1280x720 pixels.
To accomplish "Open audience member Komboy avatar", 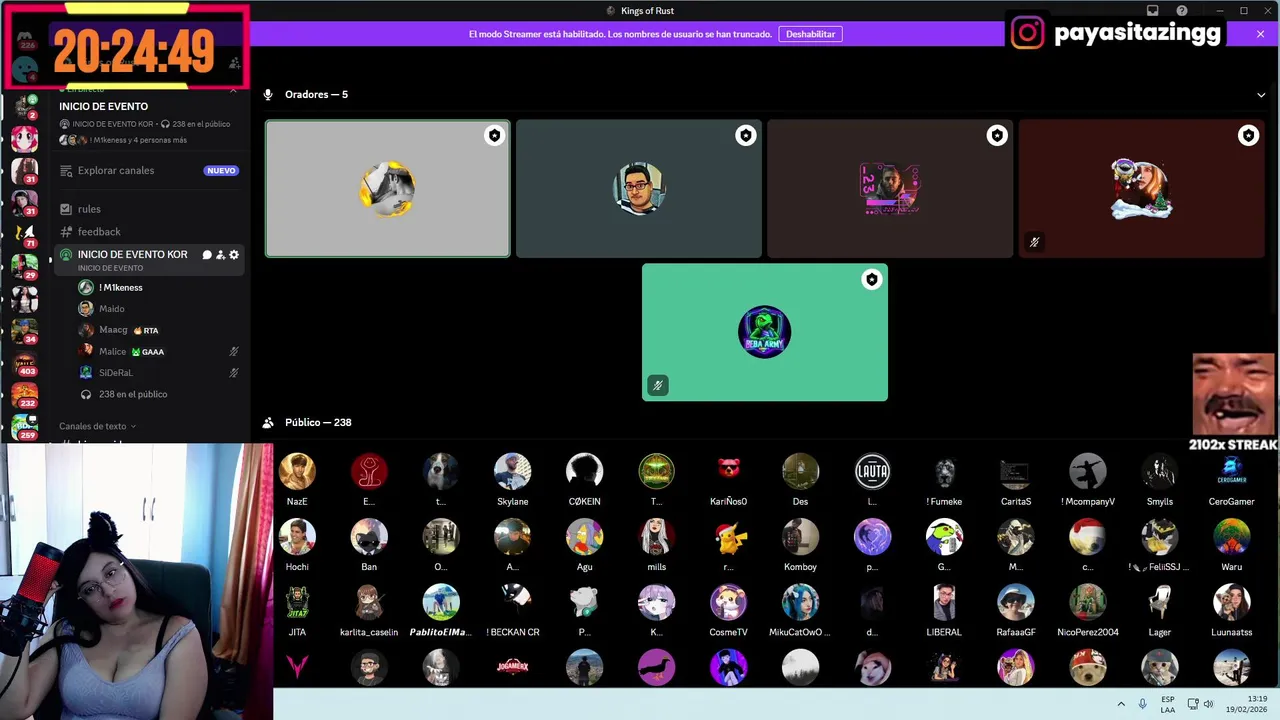I will pos(800,537).
